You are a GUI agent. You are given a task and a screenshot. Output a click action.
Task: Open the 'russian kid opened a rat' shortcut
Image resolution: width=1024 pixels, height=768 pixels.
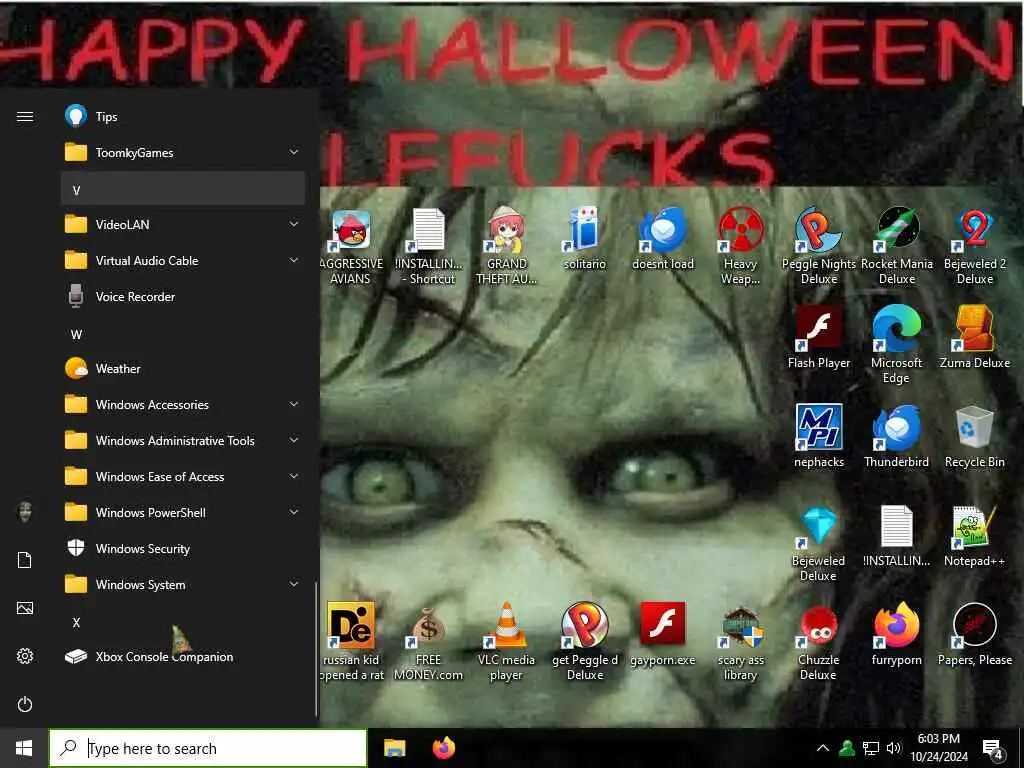click(x=351, y=642)
